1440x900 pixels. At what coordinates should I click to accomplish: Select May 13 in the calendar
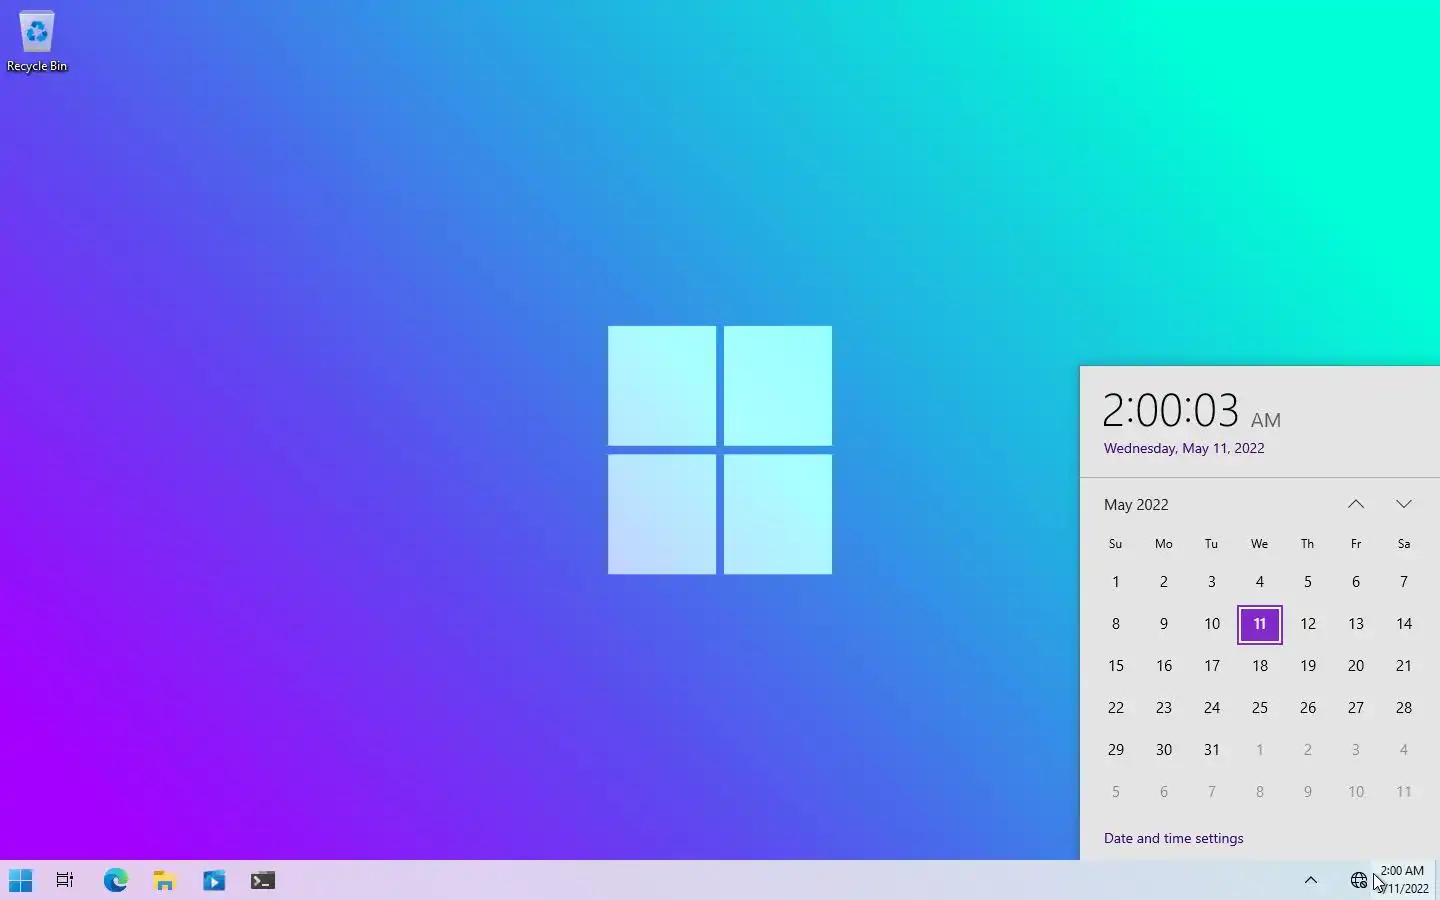(x=1356, y=624)
